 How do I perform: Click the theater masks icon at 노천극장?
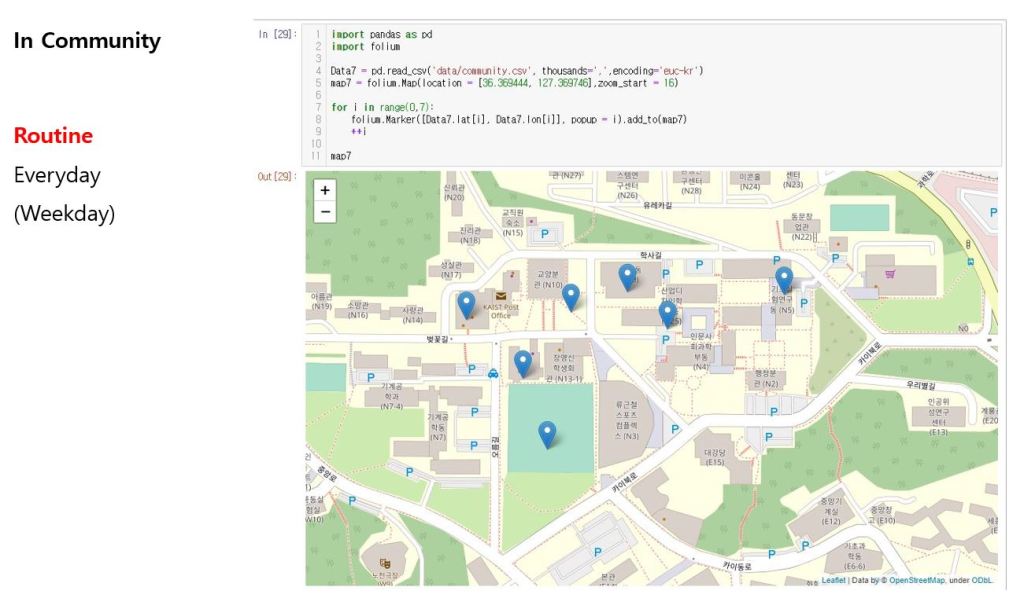384,565
